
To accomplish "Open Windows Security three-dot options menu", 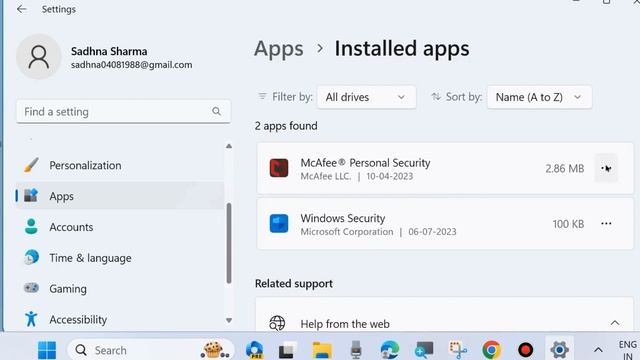I will click(606, 224).
